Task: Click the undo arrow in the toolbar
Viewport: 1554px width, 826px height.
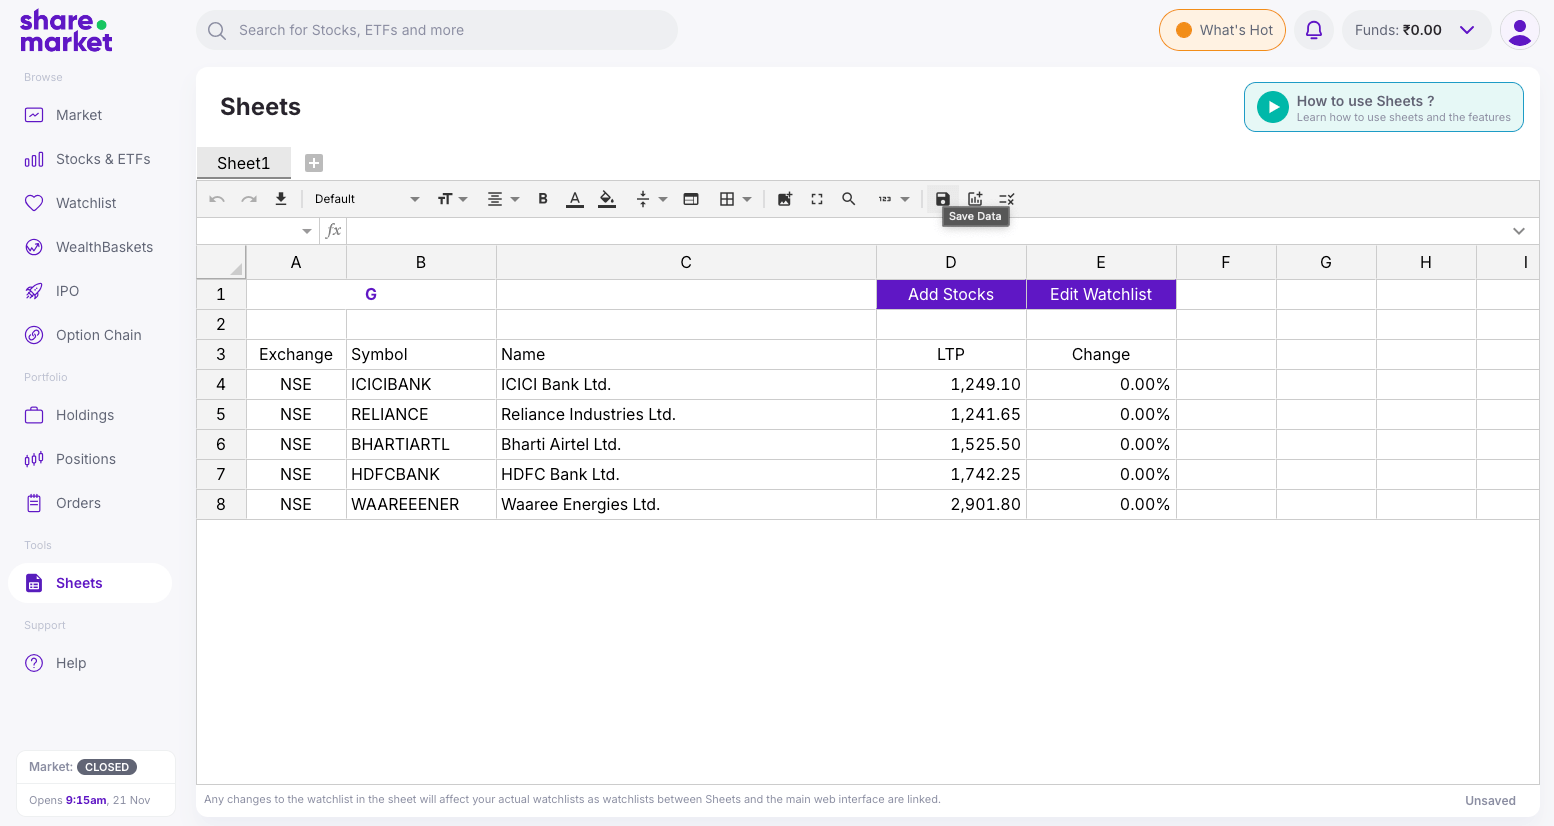Action: [217, 199]
